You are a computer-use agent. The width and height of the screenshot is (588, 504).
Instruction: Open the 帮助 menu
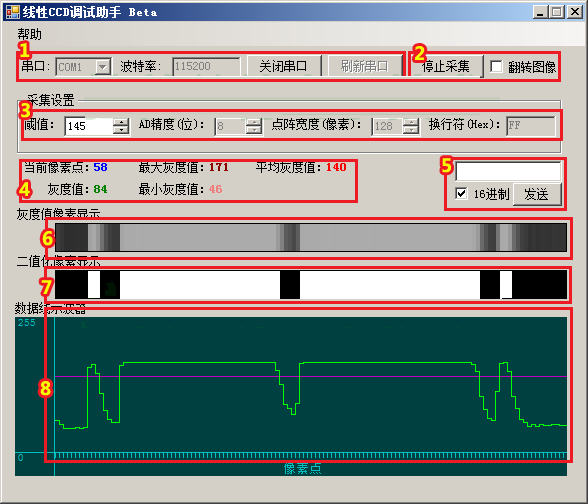29,34
